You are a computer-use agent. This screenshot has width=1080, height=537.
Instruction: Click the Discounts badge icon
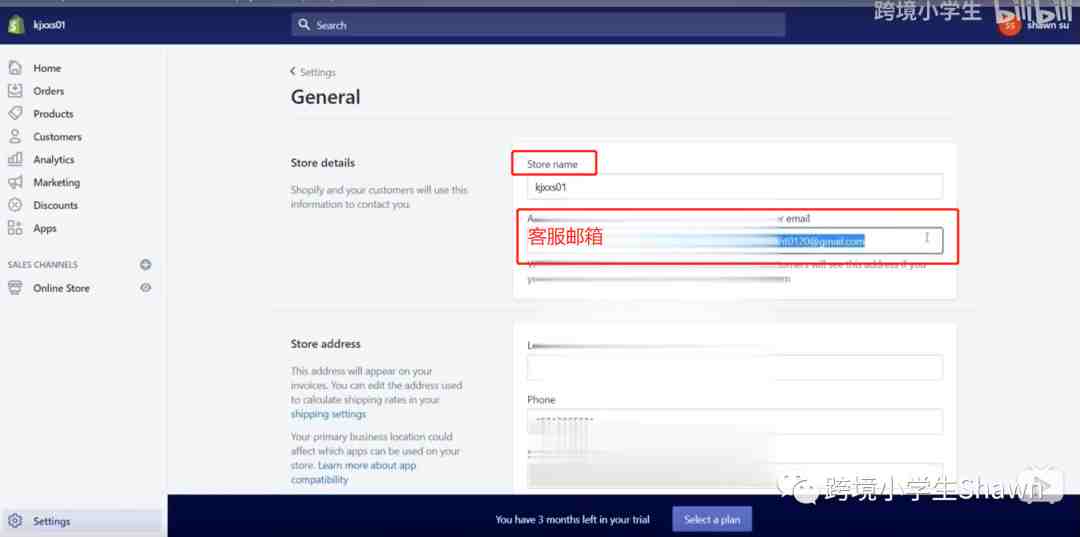[15, 205]
